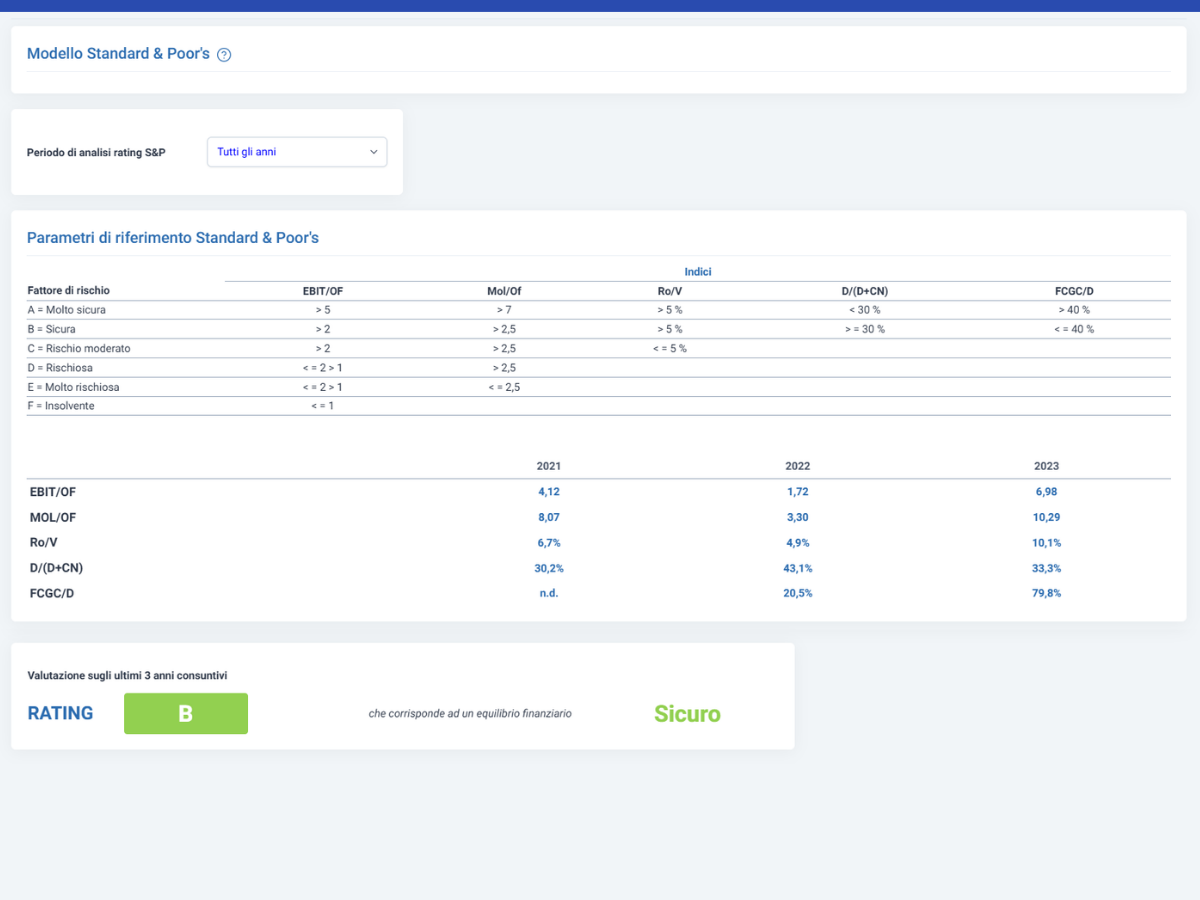This screenshot has width=1200, height=900.
Task: Click the 43,1% D/(D+CN) value for 2022
Action: coord(798,568)
